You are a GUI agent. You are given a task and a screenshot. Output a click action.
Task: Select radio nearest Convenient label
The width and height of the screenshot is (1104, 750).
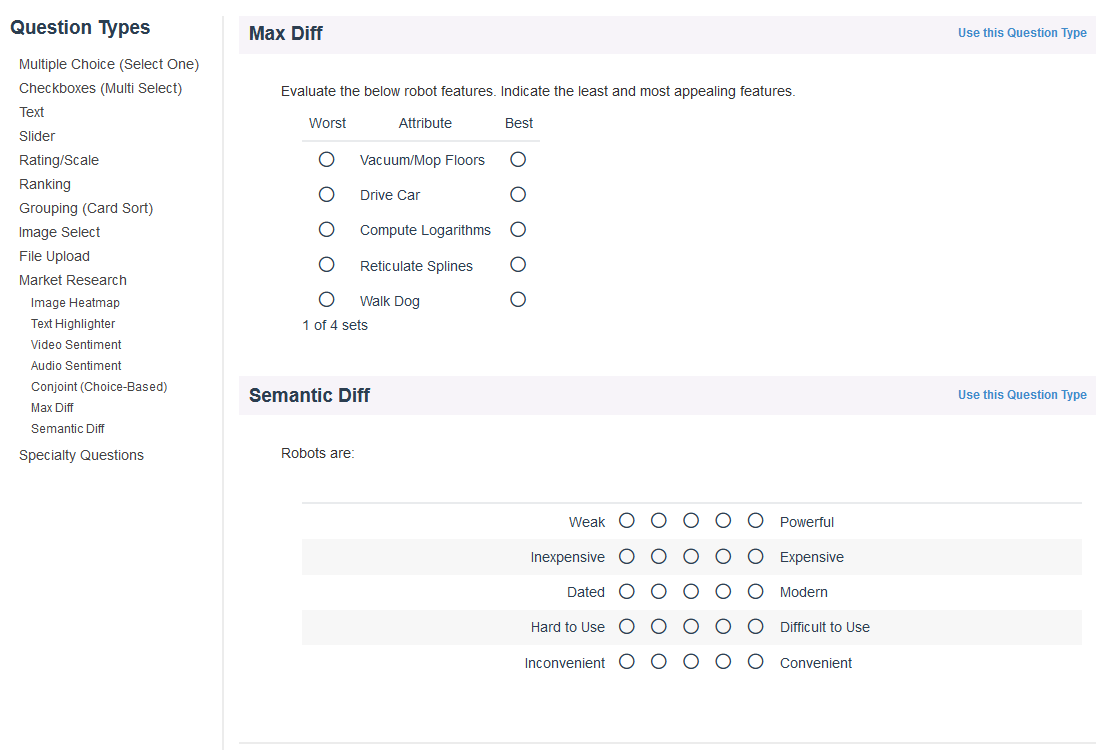(x=756, y=662)
